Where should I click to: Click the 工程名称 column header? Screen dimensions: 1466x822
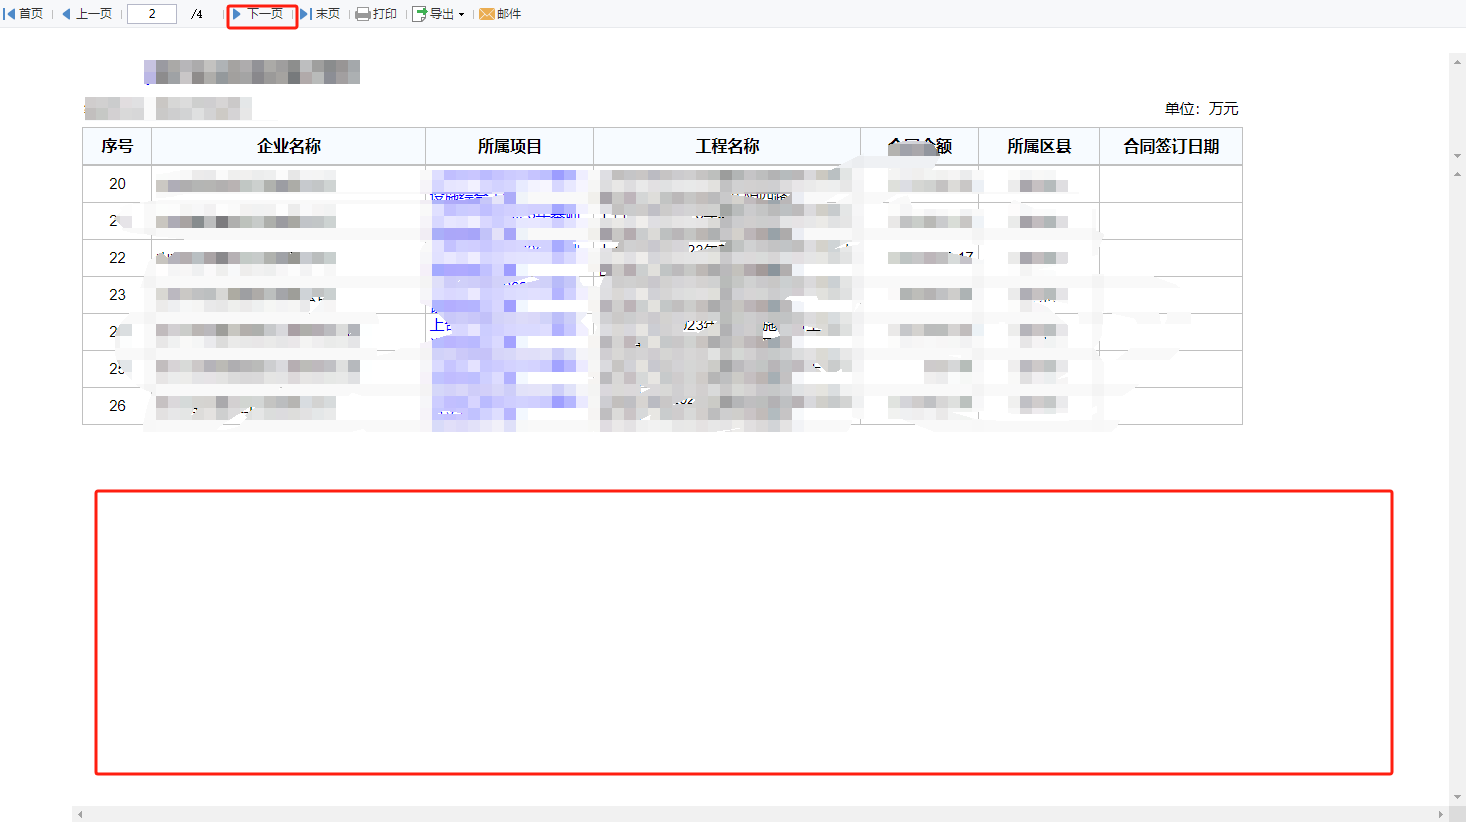click(727, 146)
